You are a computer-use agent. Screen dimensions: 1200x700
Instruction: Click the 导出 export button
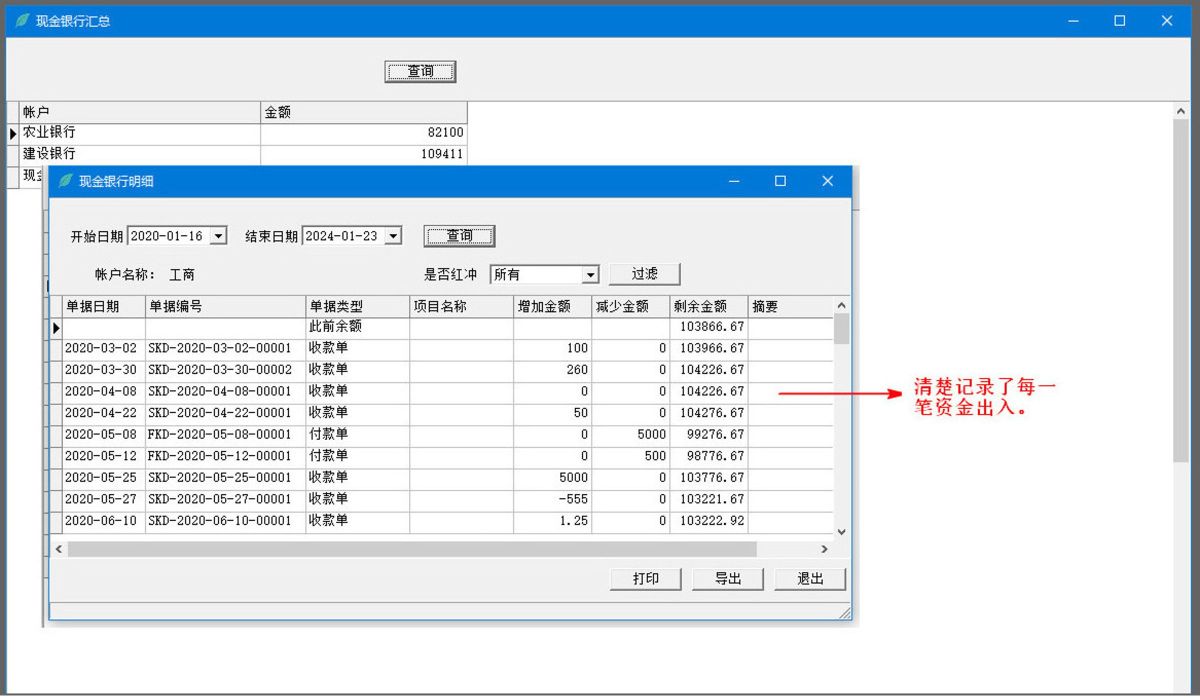click(727, 579)
